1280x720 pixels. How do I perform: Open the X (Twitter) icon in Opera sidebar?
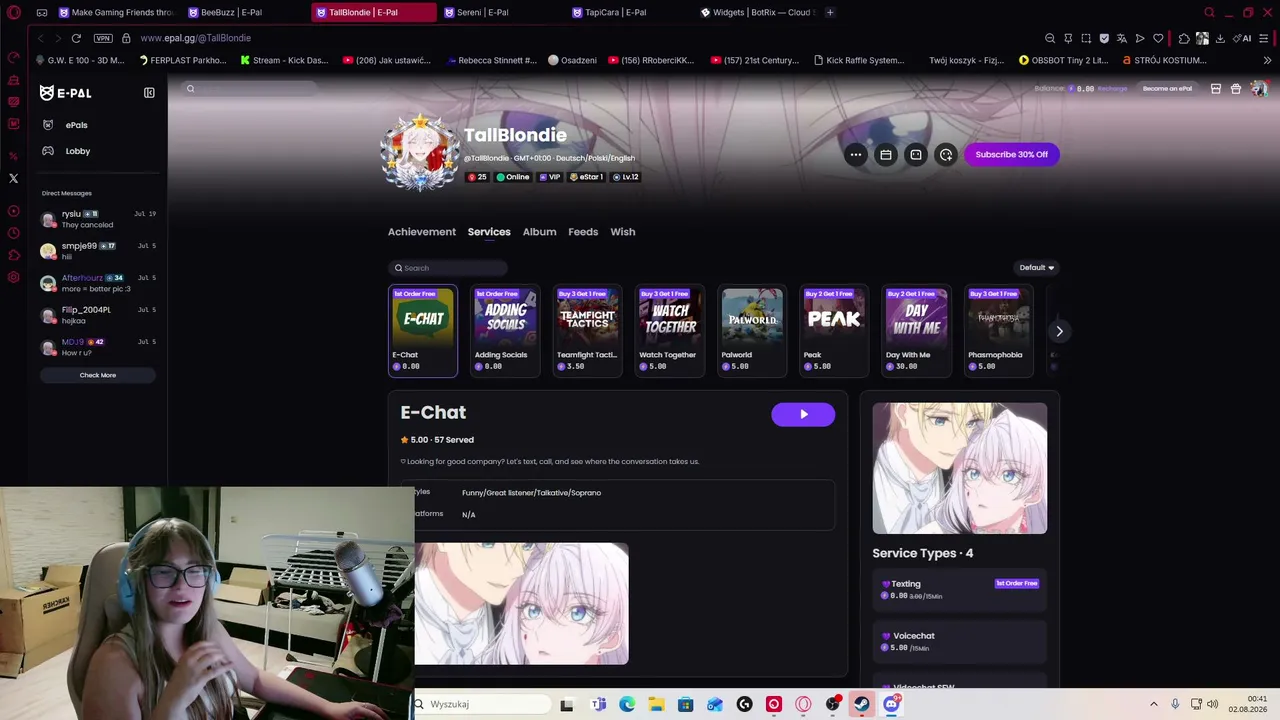tap(13, 178)
